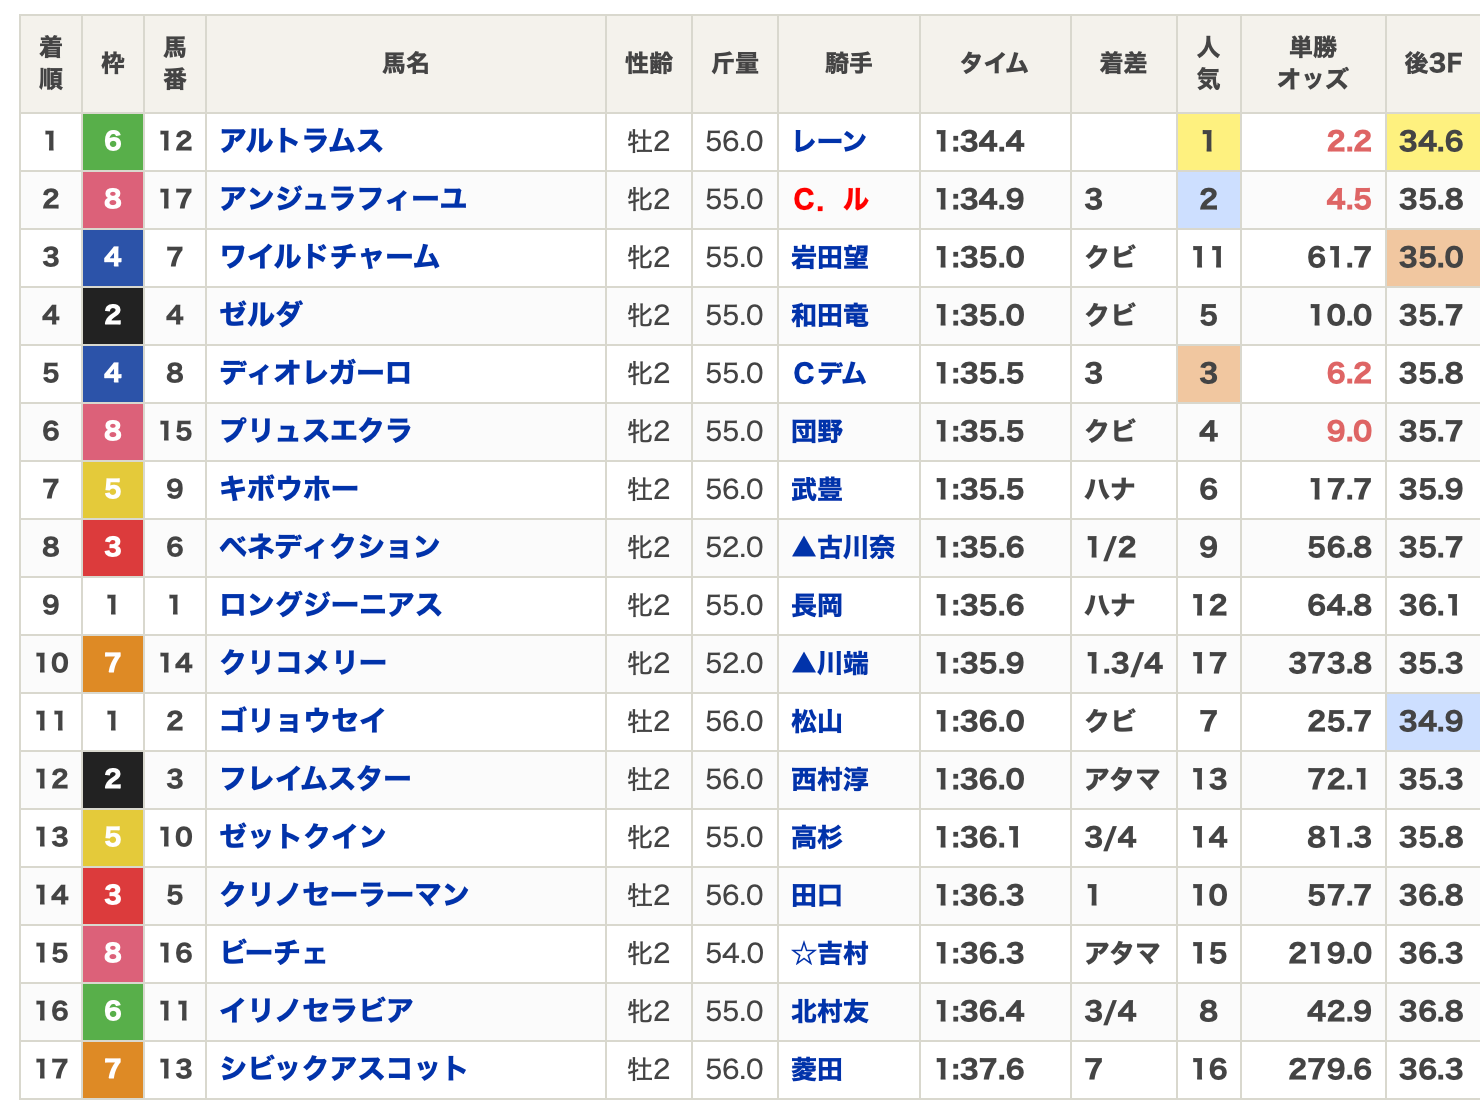Open horse アルトラムス link

(x=301, y=141)
